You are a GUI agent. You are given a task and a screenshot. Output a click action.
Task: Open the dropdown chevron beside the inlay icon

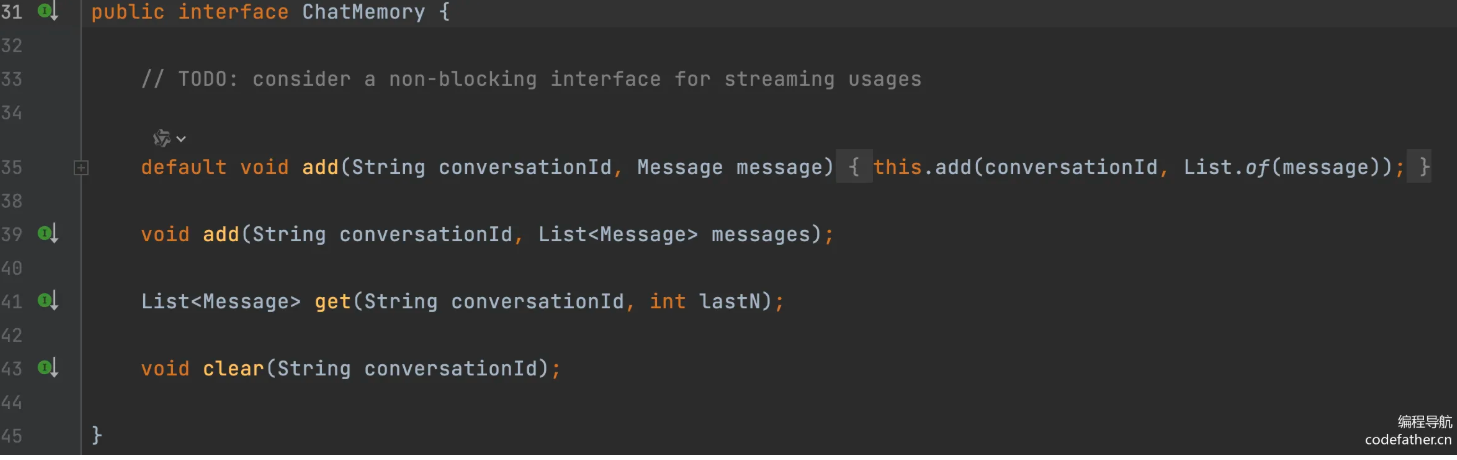pos(181,139)
